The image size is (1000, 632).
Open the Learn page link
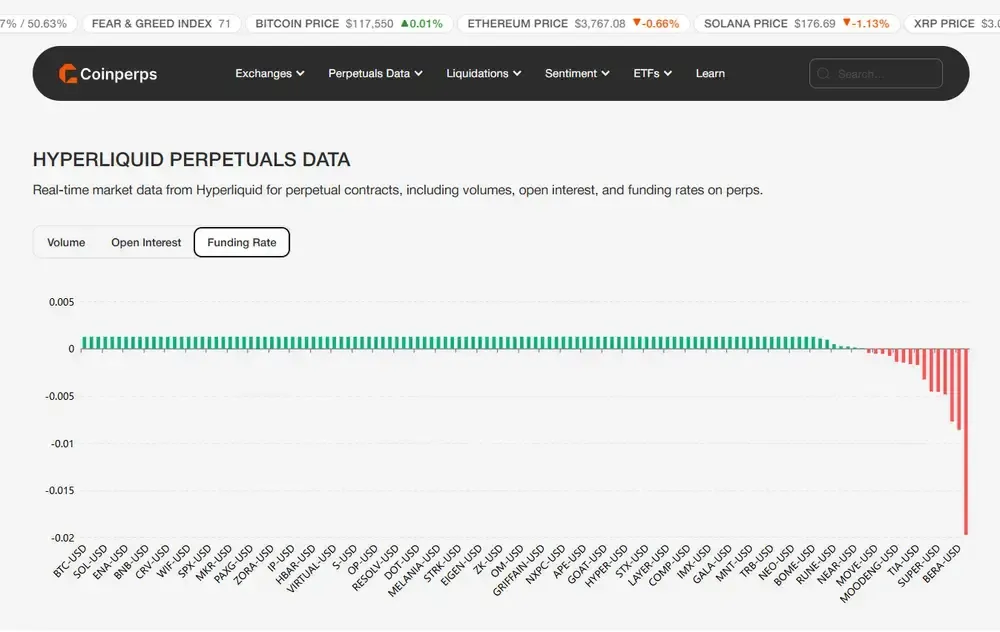click(x=710, y=73)
